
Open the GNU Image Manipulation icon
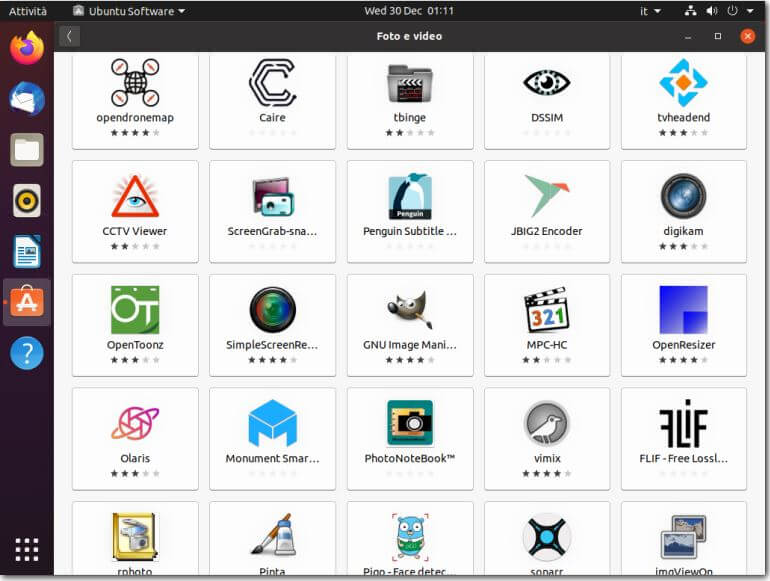tap(410, 309)
